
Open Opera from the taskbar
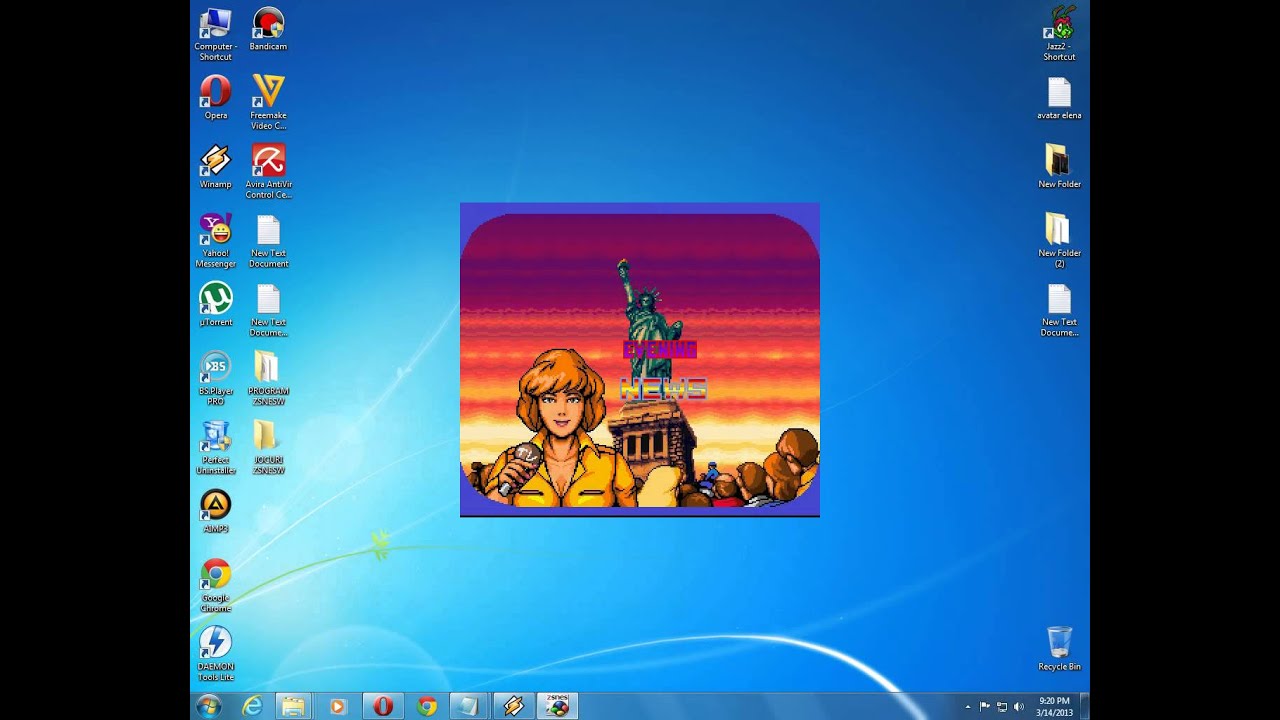[382, 706]
